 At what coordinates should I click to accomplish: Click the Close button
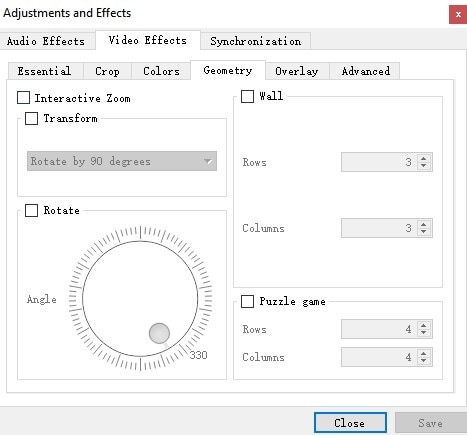point(350,423)
